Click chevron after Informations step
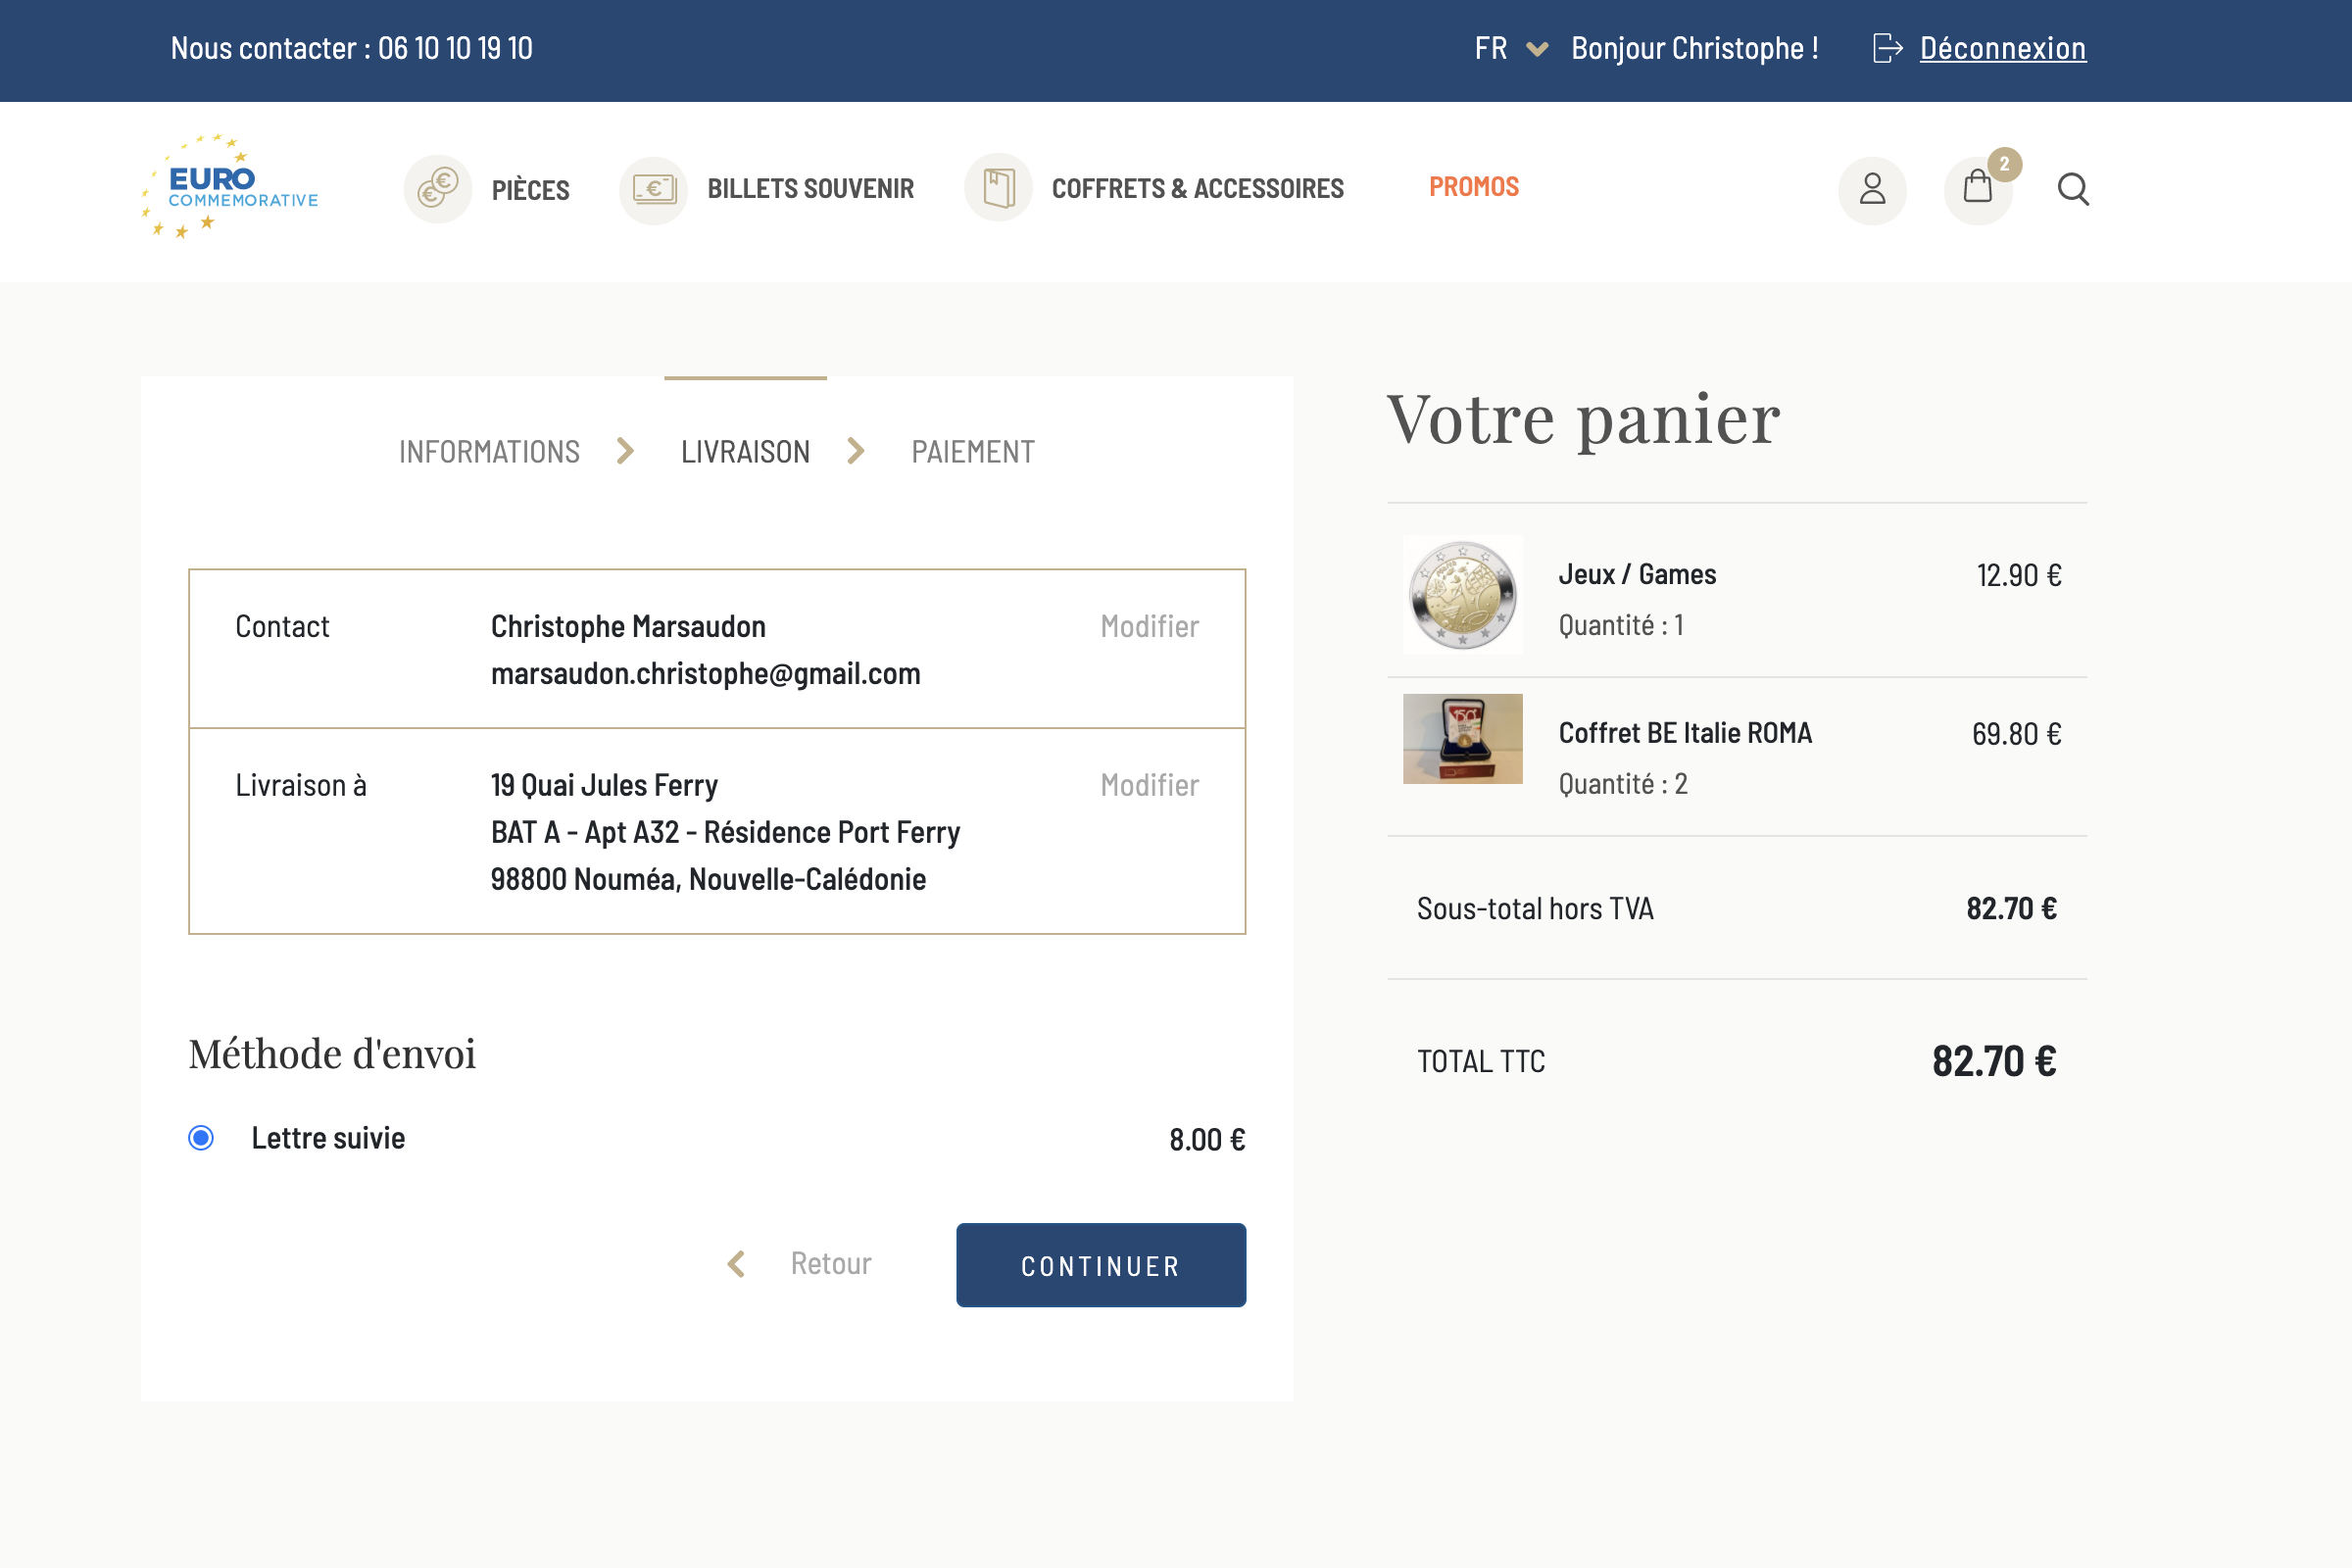The width and height of the screenshot is (2352, 1568). tap(626, 451)
